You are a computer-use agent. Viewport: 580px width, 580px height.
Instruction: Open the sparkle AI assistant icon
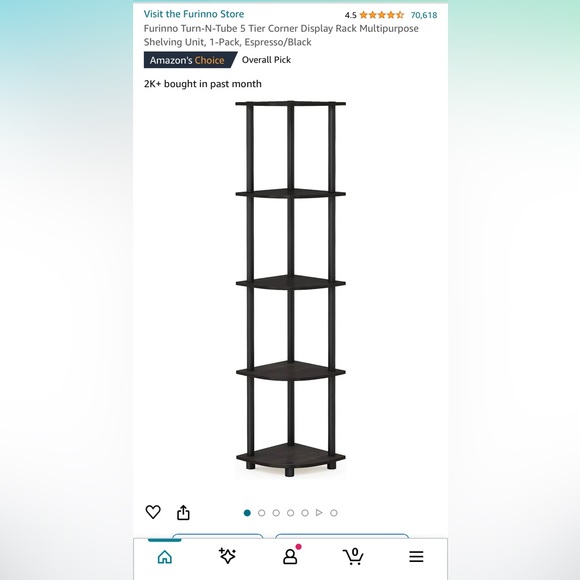click(x=227, y=556)
